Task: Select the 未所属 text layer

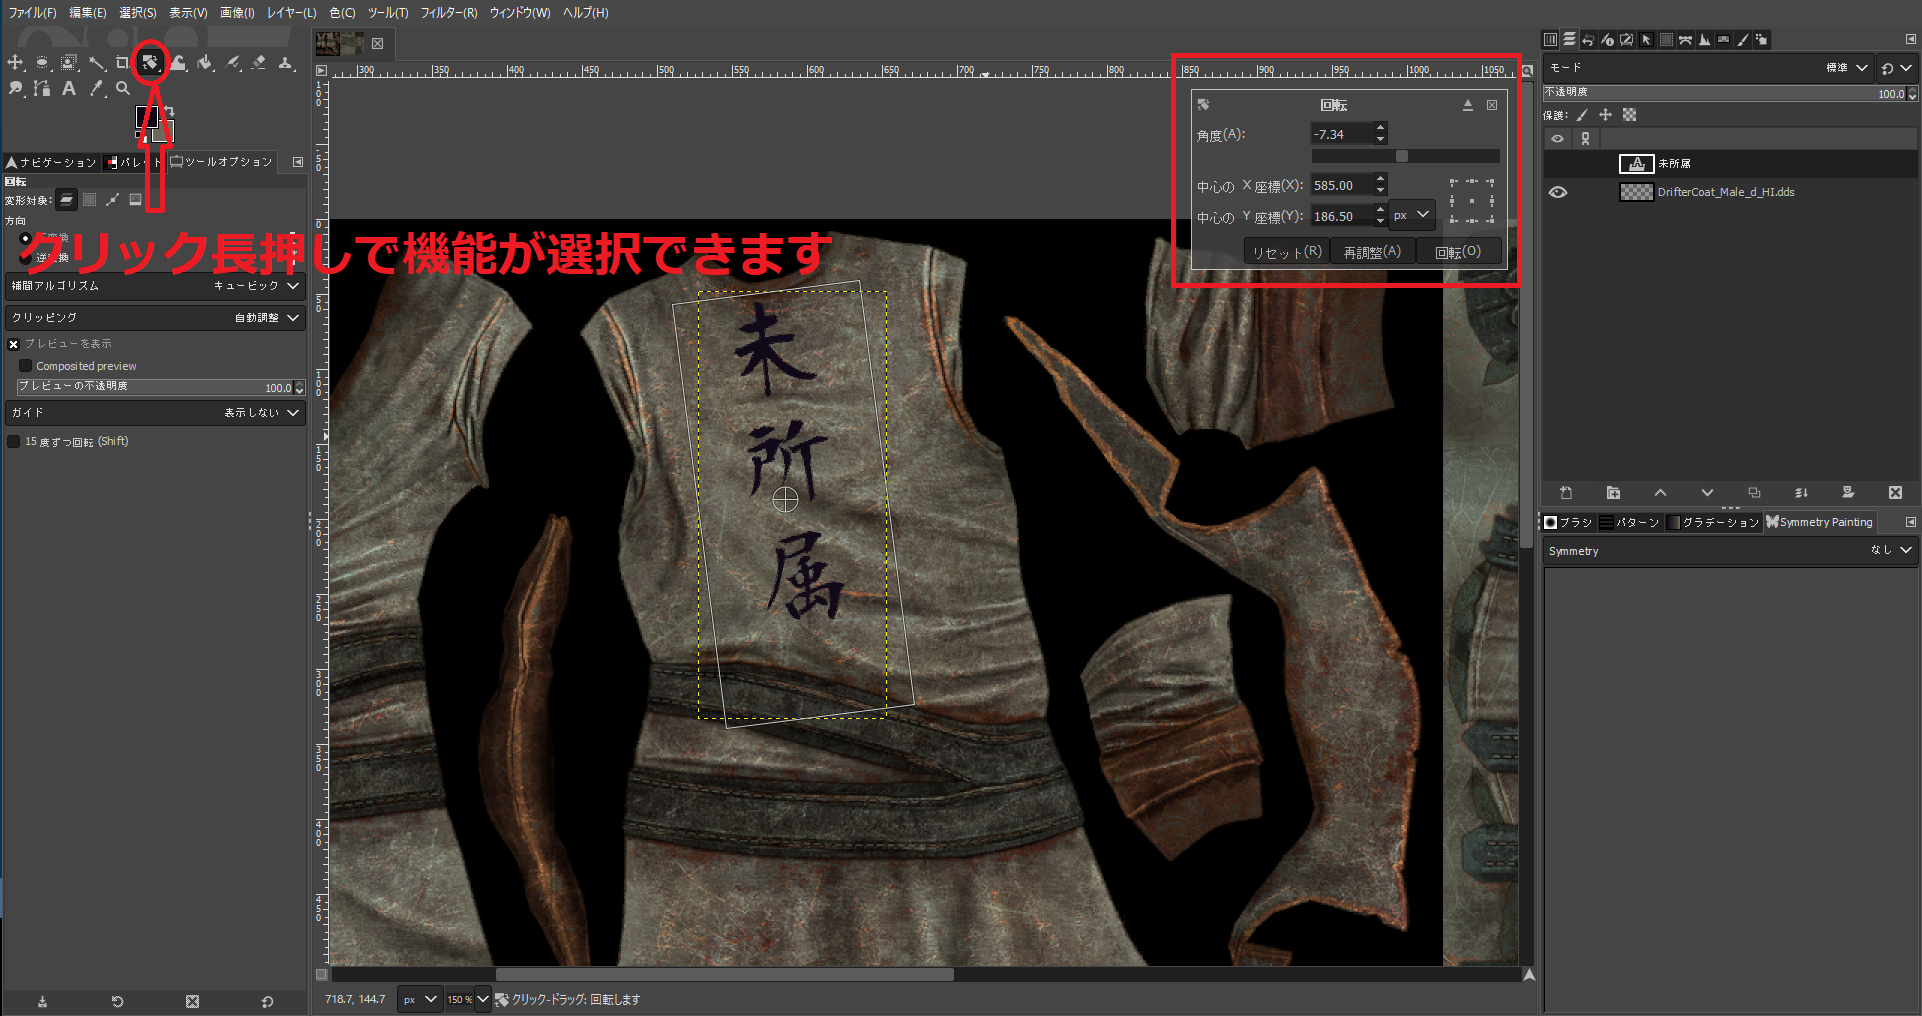Action: point(1730,163)
